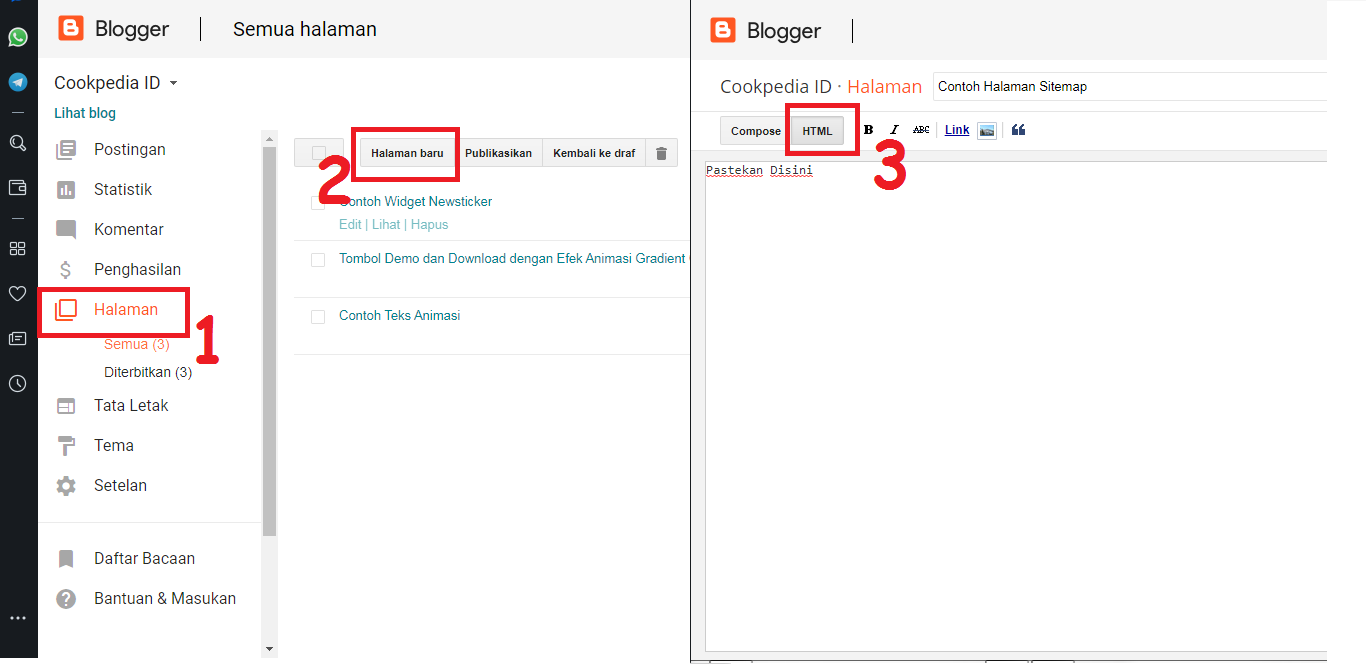Image resolution: width=1366 pixels, height=664 pixels.
Task: Click the Bantuan & Masukan label
Action: tap(165, 599)
